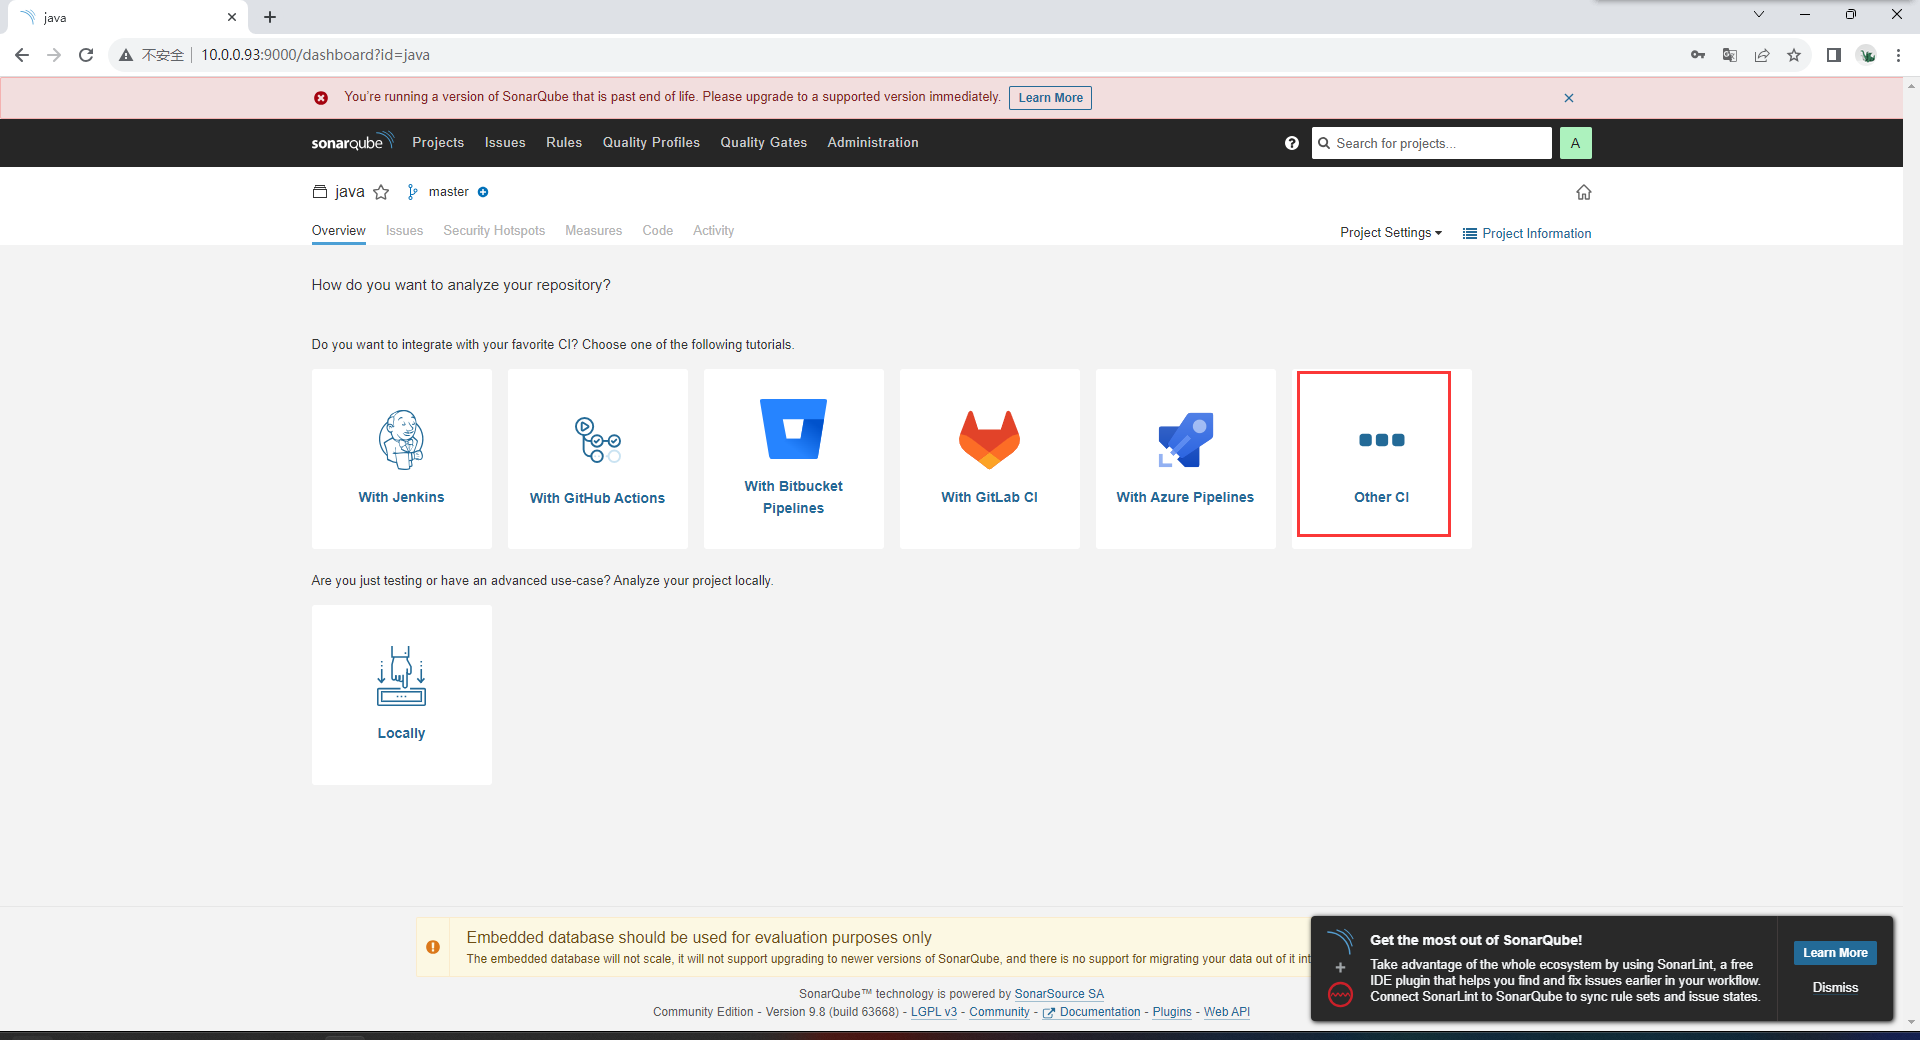Switch to the Activity tab
This screenshot has height=1040, width=1920.
[713, 231]
